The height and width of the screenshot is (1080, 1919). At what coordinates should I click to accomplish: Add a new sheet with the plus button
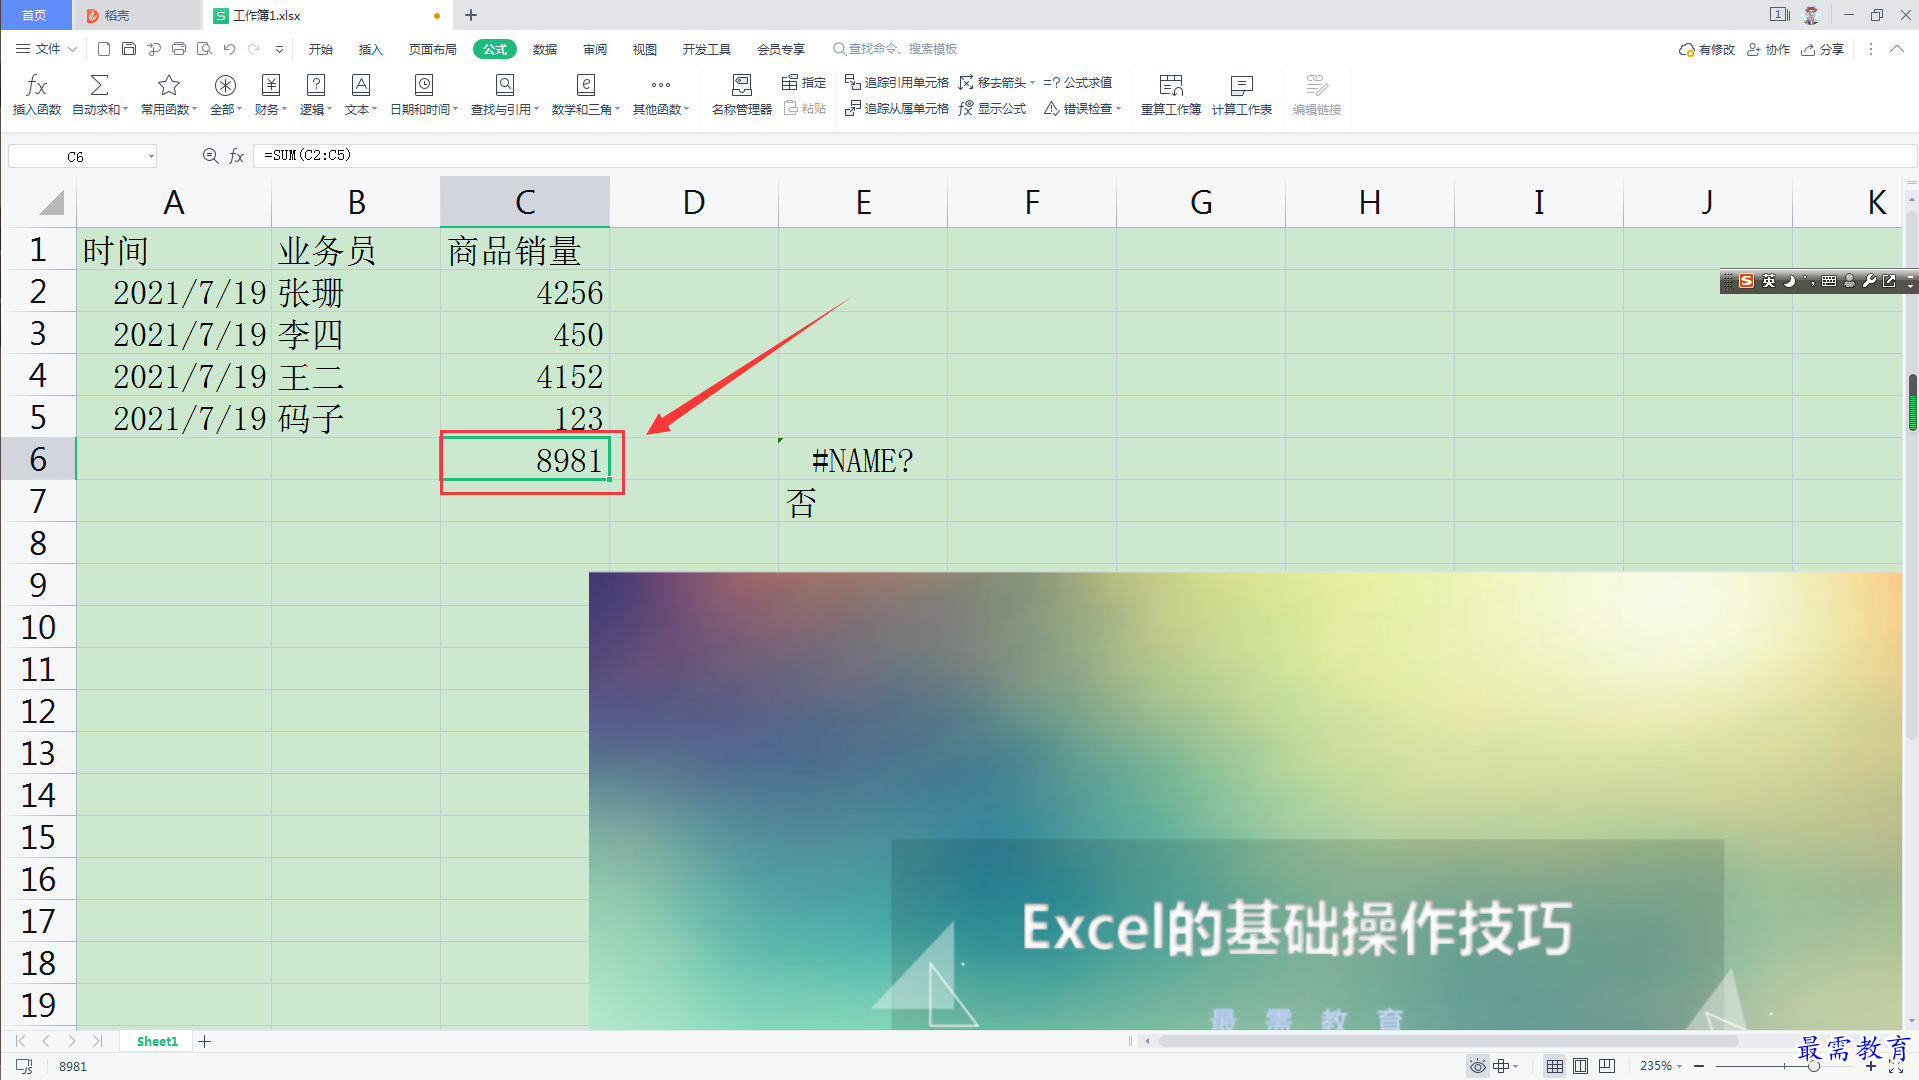click(x=205, y=1041)
